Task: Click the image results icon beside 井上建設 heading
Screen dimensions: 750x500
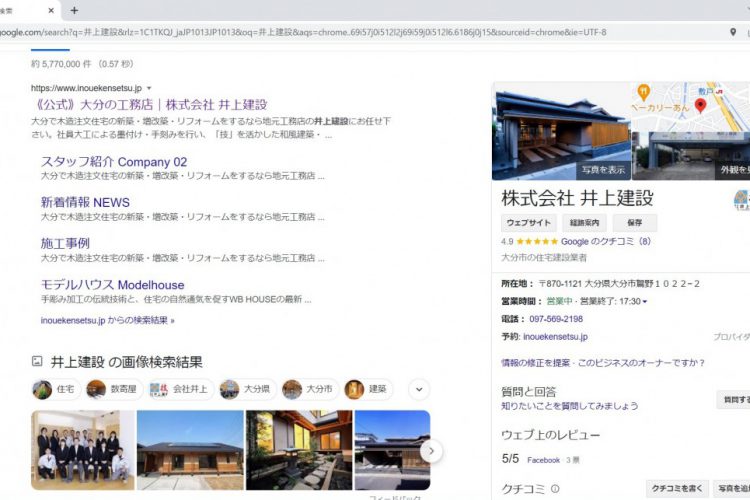Action: 37,361
